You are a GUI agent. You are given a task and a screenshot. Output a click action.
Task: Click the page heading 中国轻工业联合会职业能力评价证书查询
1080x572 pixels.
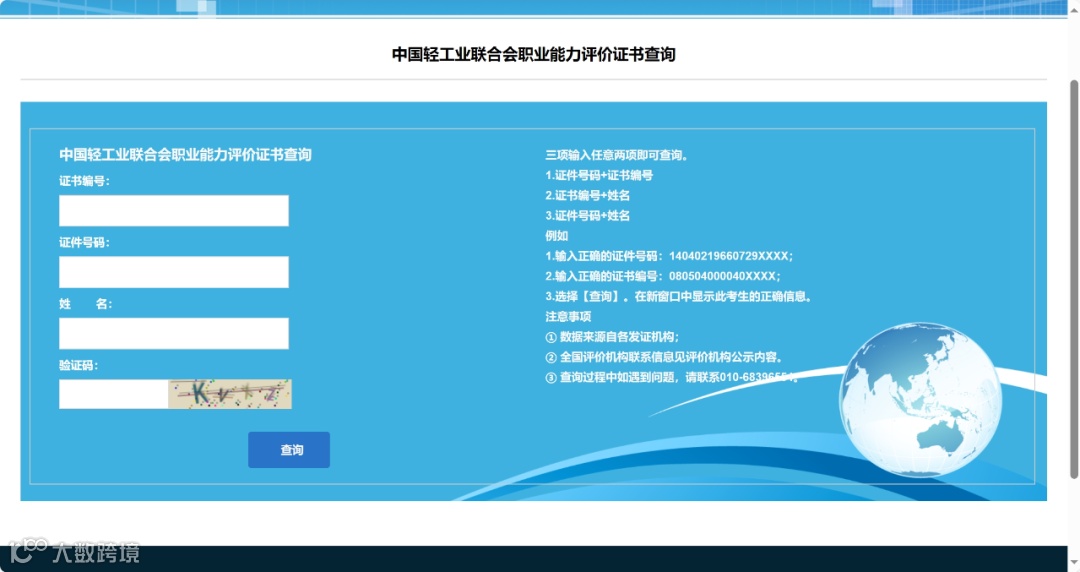click(x=534, y=54)
